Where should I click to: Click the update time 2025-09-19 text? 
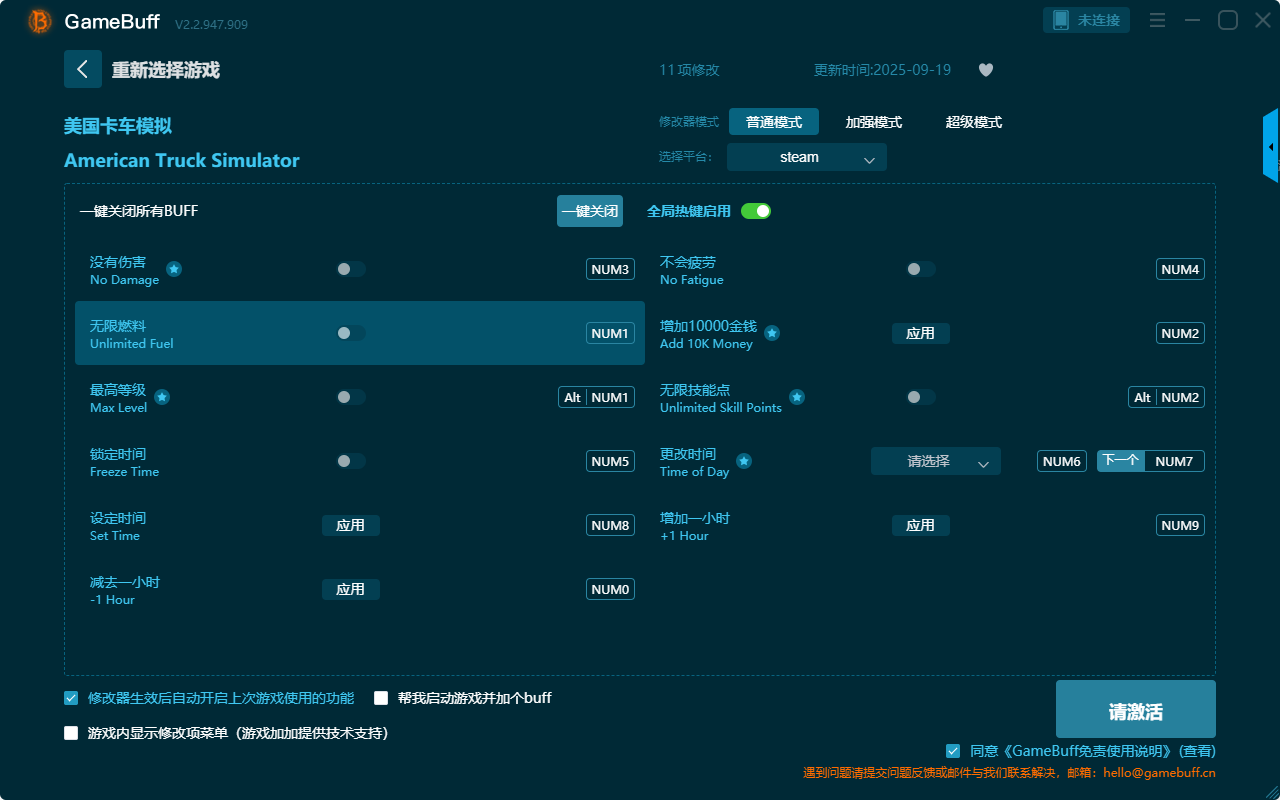click(882, 70)
